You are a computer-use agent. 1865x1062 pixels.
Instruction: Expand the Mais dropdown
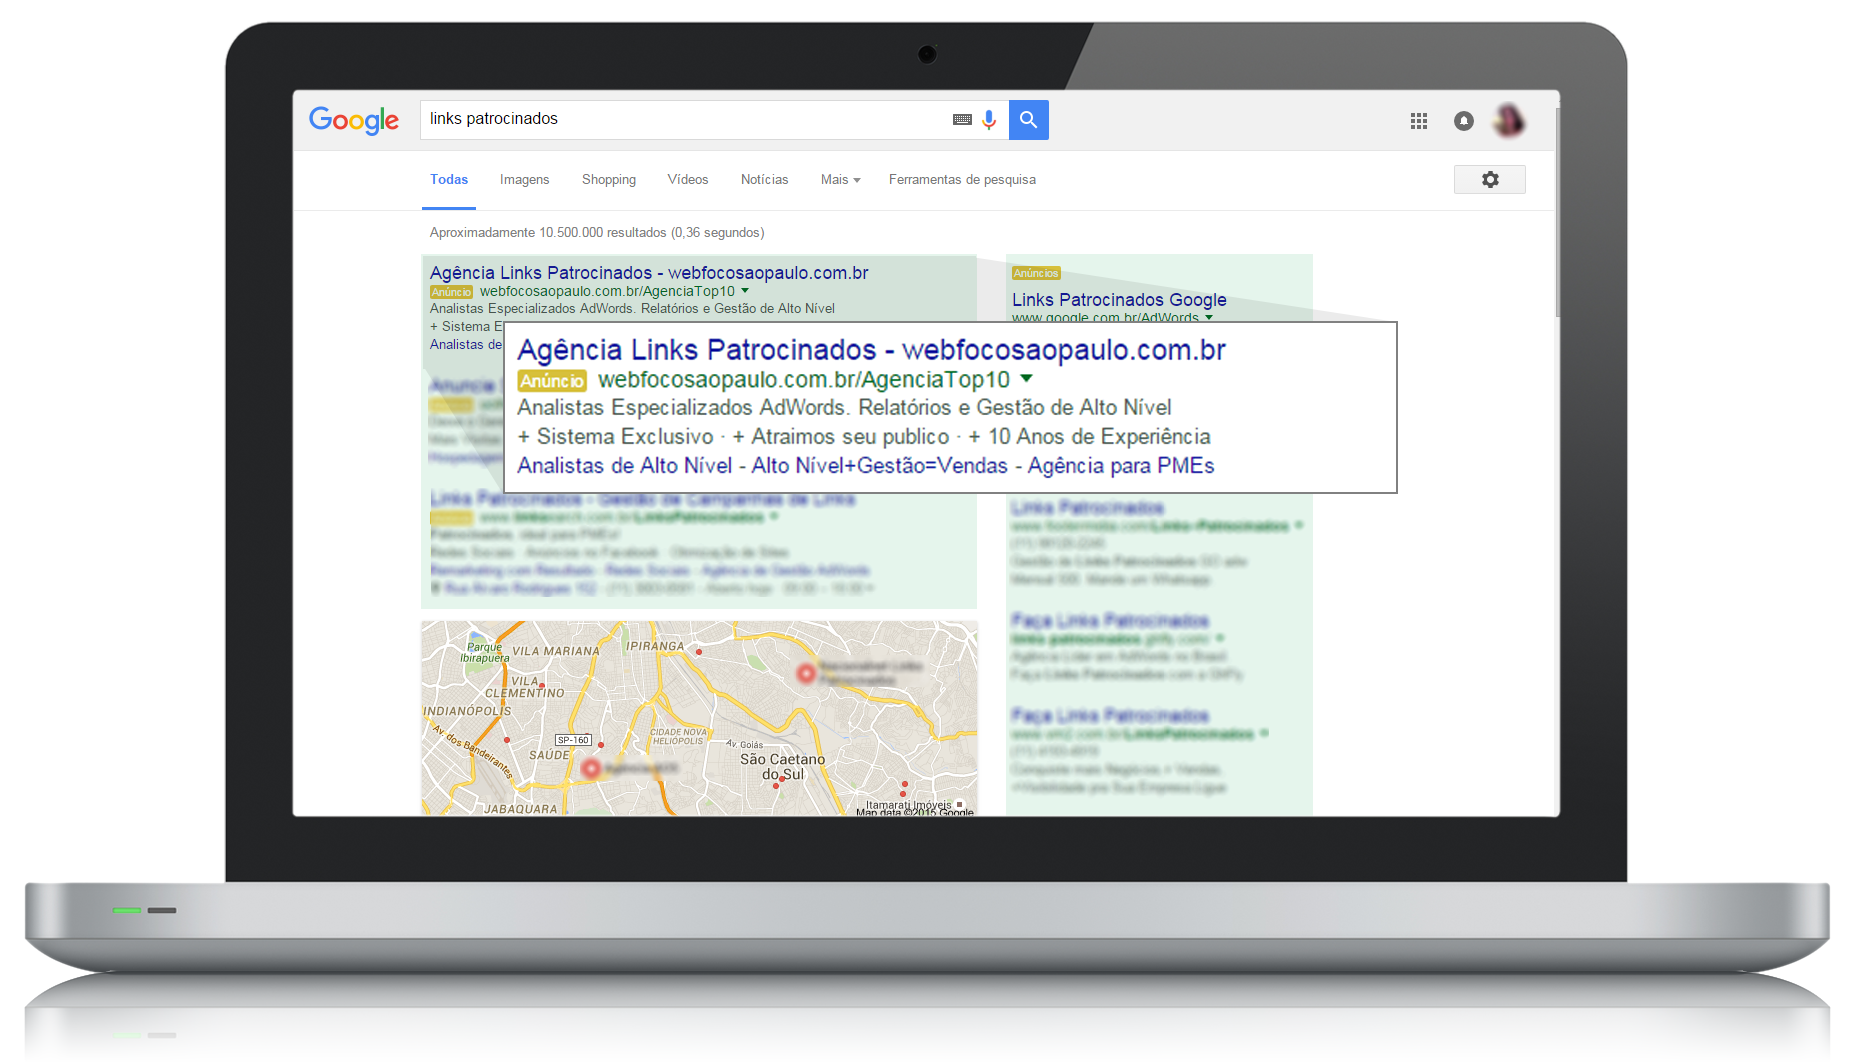(x=840, y=180)
